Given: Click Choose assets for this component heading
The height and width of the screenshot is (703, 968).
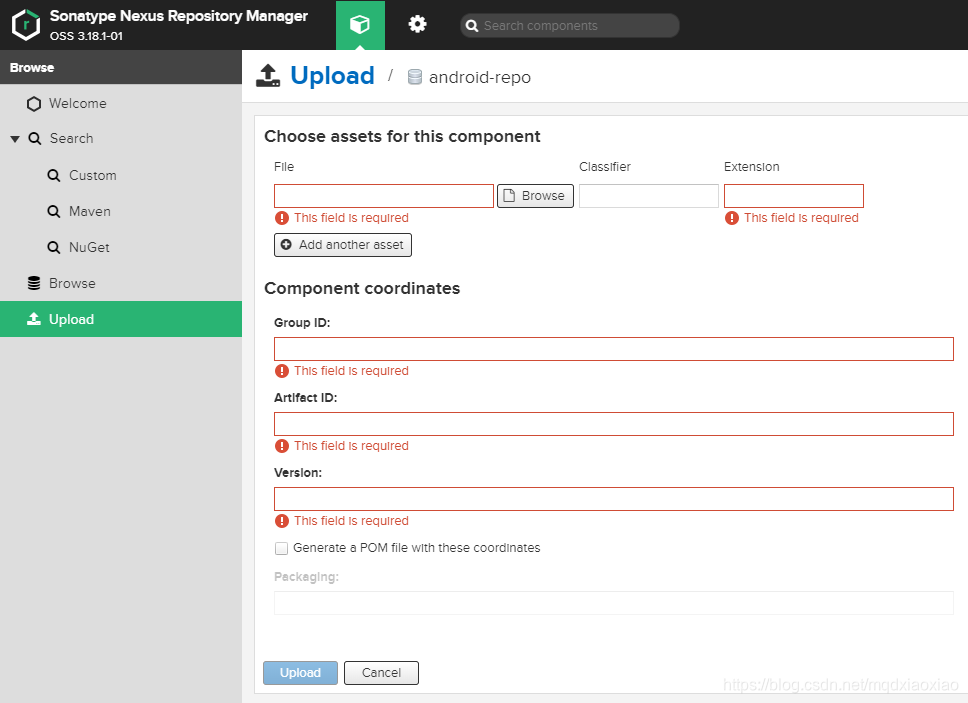Looking at the screenshot, I should click(x=402, y=136).
